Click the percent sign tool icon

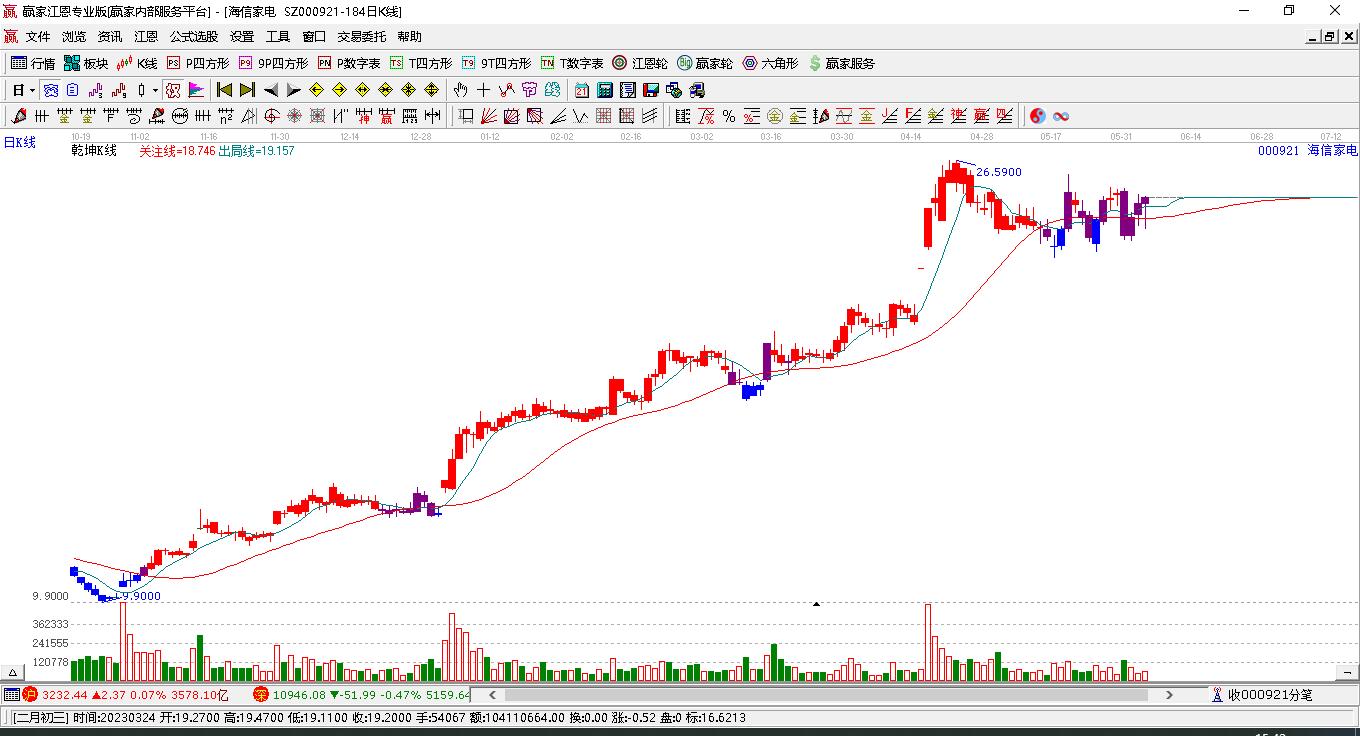729,116
